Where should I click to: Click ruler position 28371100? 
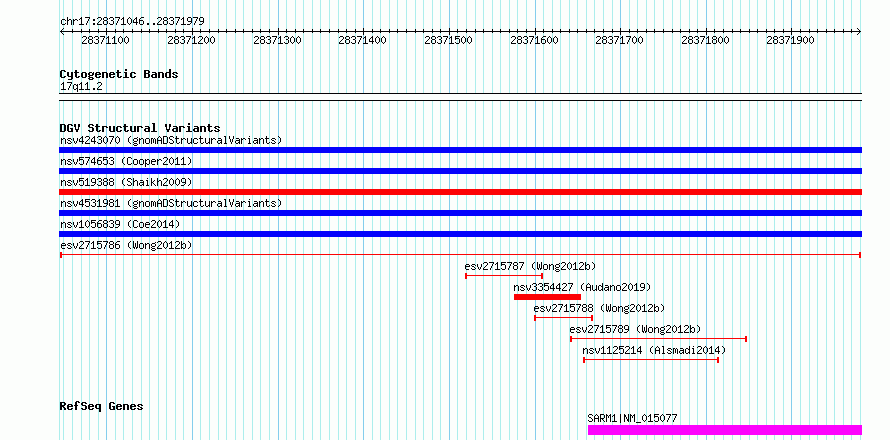click(x=106, y=41)
